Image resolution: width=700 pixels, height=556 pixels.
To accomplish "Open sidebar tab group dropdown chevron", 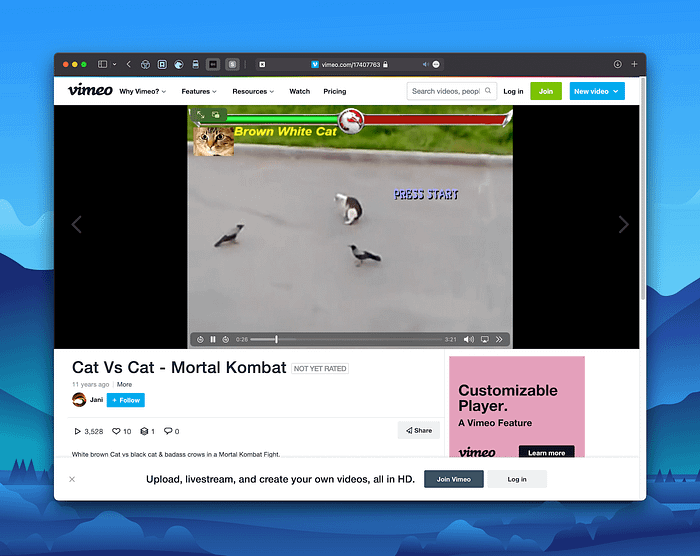I will pos(114,64).
